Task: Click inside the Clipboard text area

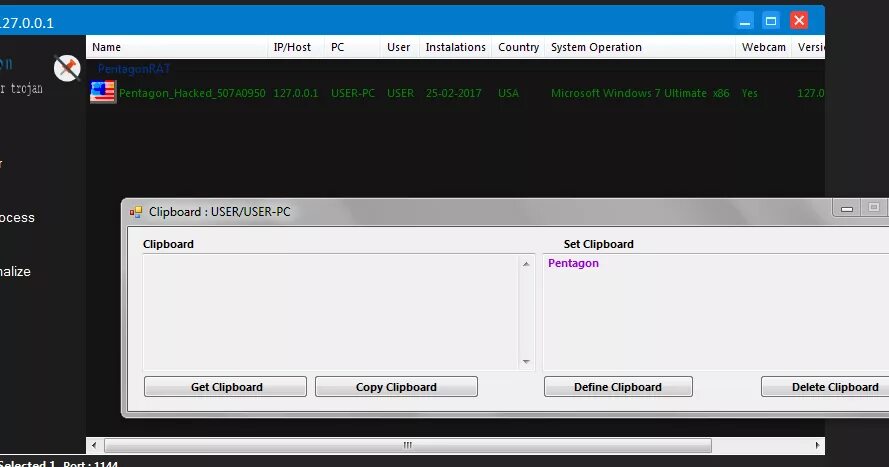Action: pyautogui.click(x=331, y=312)
